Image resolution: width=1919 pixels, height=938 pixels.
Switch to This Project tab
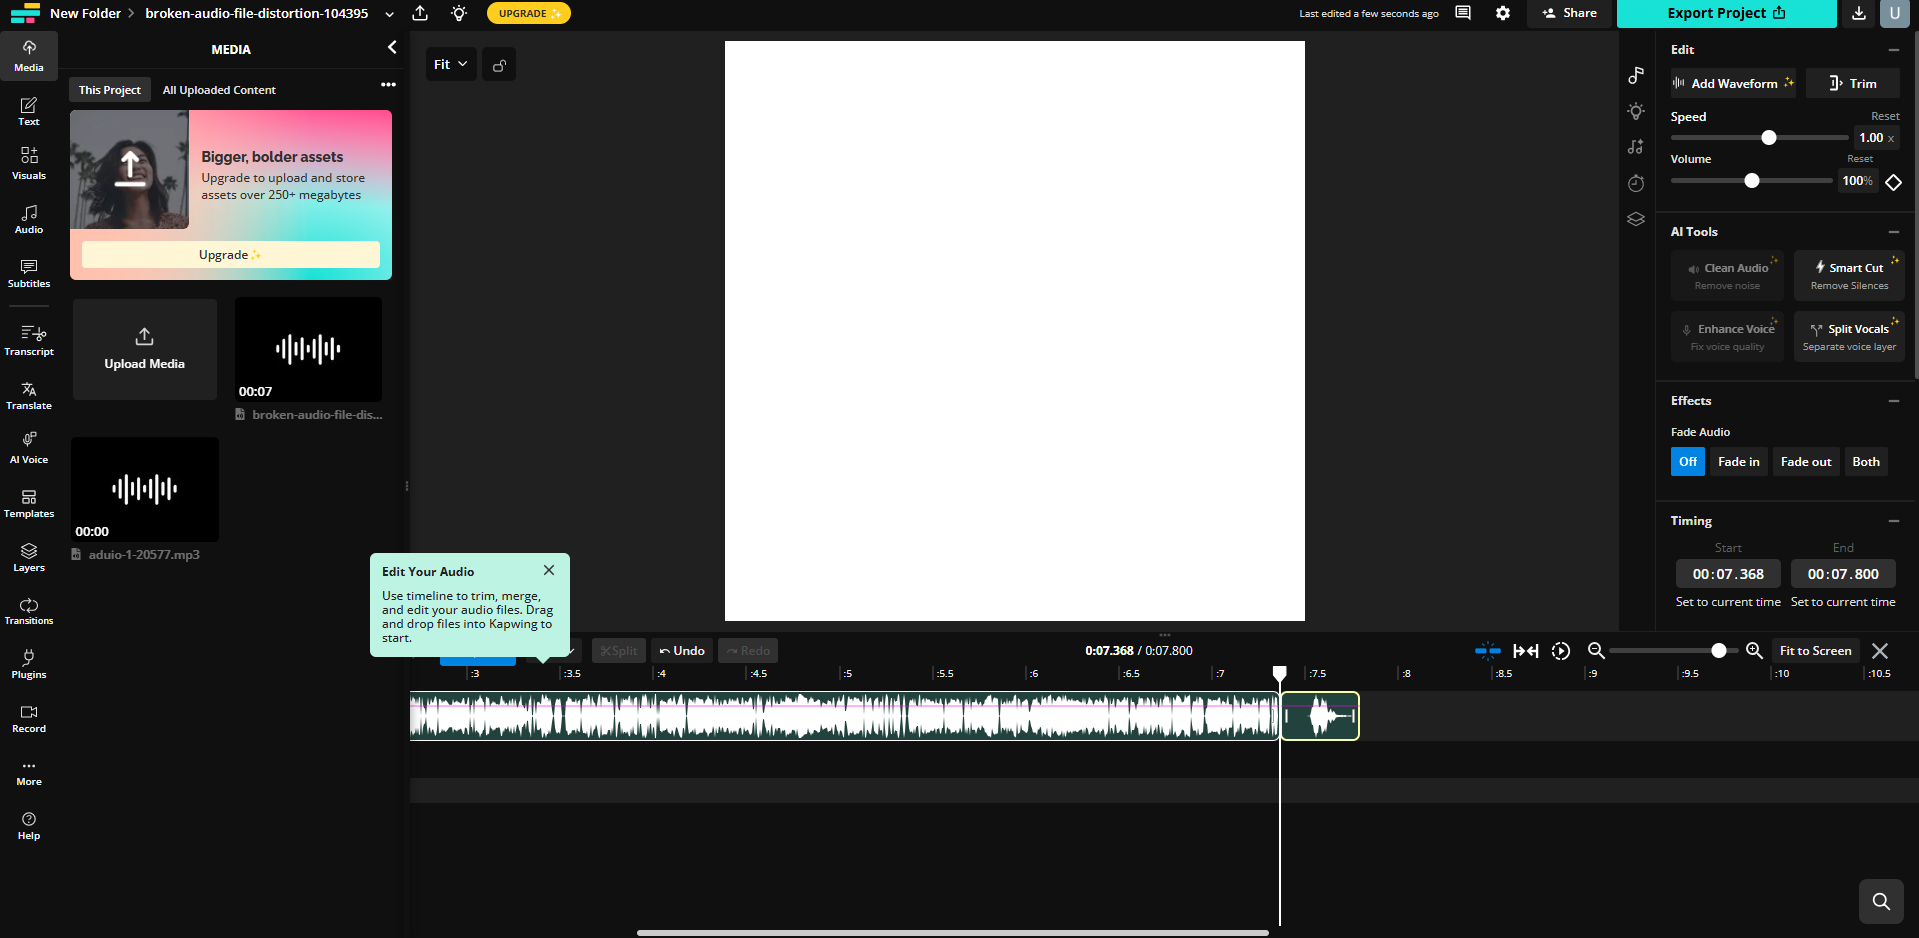point(110,90)
